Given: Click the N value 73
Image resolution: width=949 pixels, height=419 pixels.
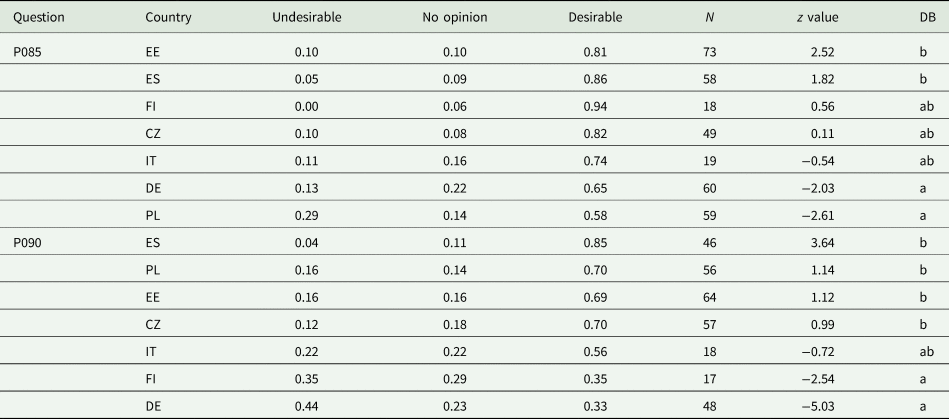Looking at the screenshot, I should coord(712,48).
